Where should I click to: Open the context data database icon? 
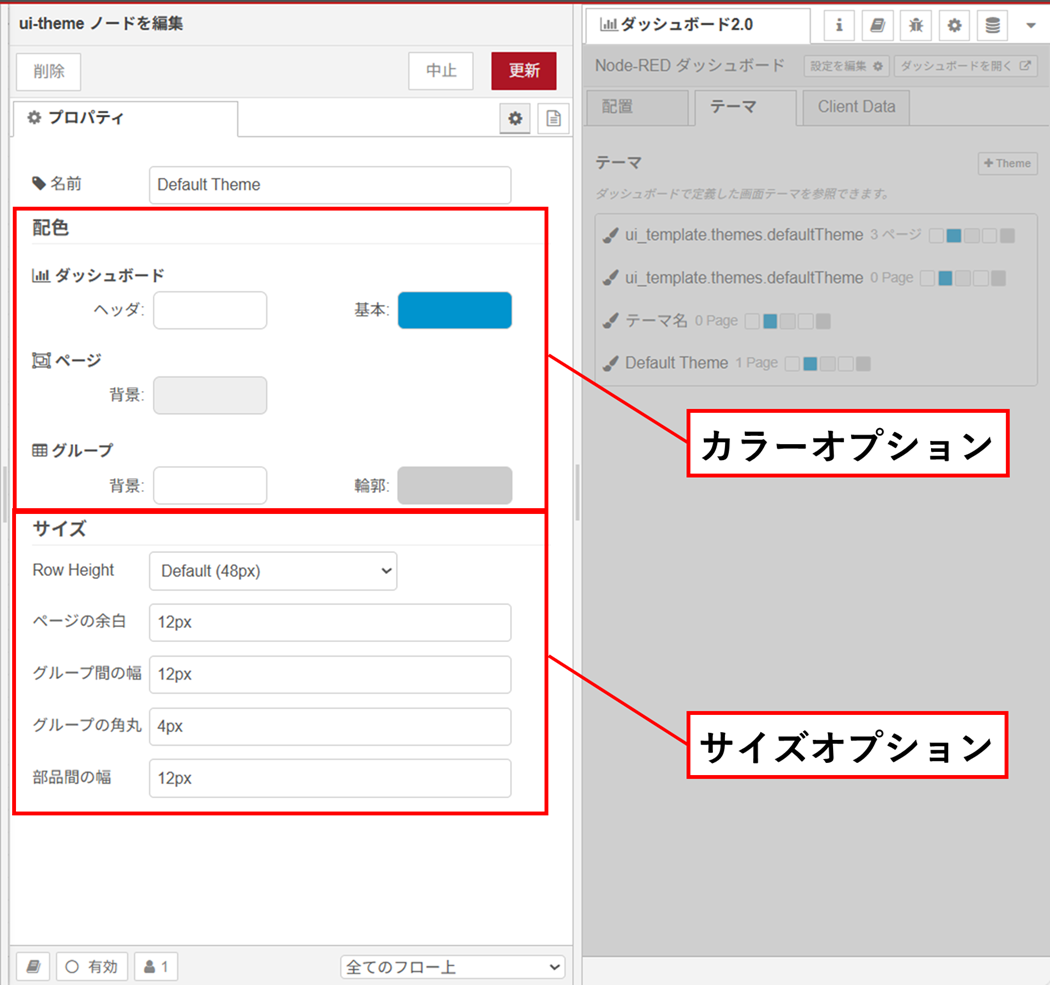[x=992, y=26]
